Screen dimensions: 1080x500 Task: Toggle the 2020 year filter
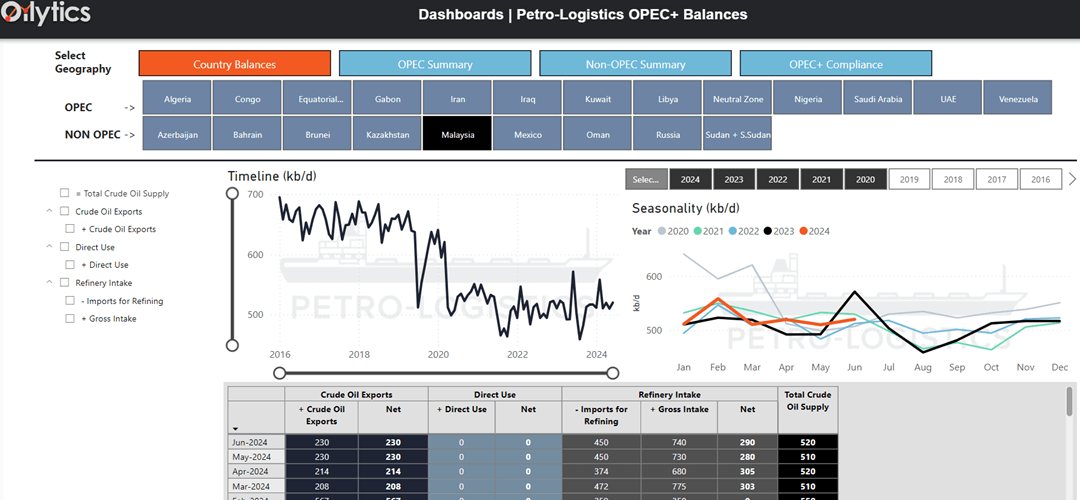click(865, 179)
